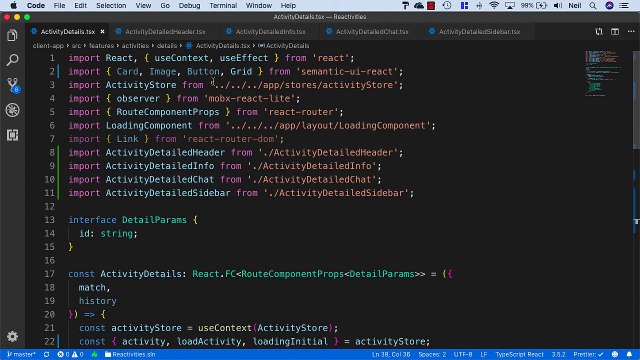Click client-app in the breadcrumb
The height and width of the screenshot is (360, 640).
[48, 46]
